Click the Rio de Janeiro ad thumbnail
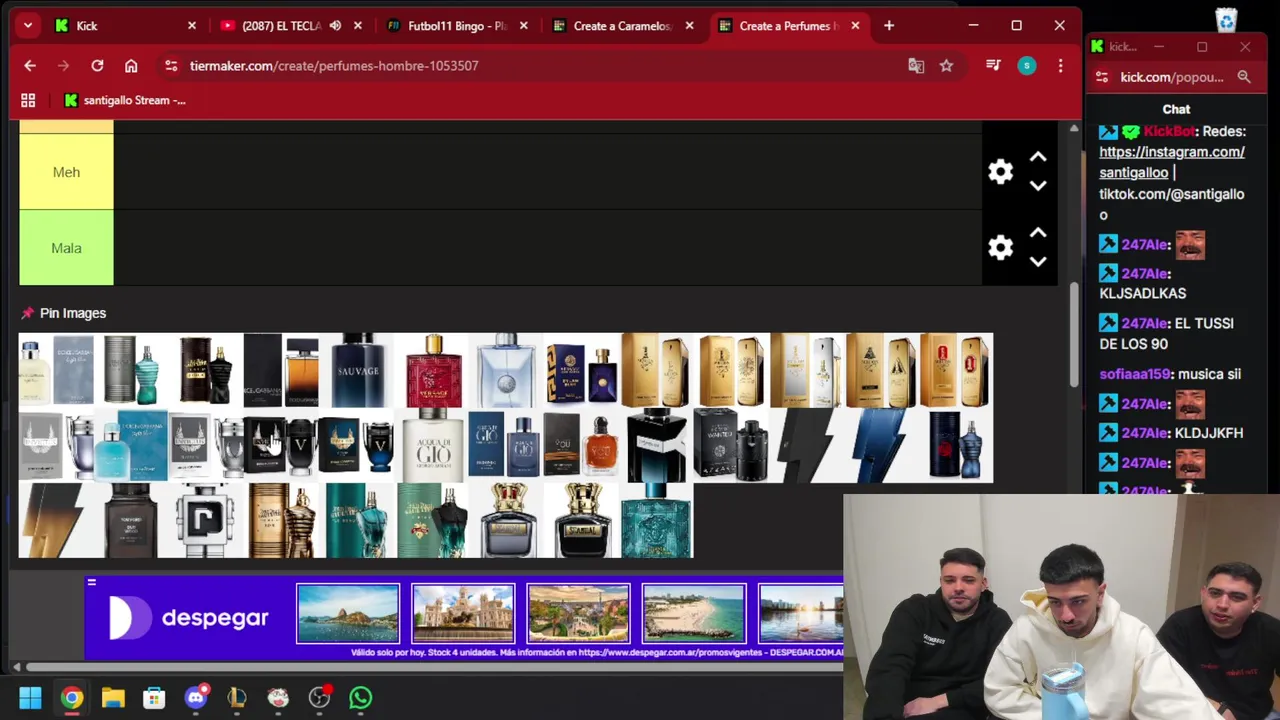Screen dimensions: 1280x720 pyautogui.click(x=348, y=613)
